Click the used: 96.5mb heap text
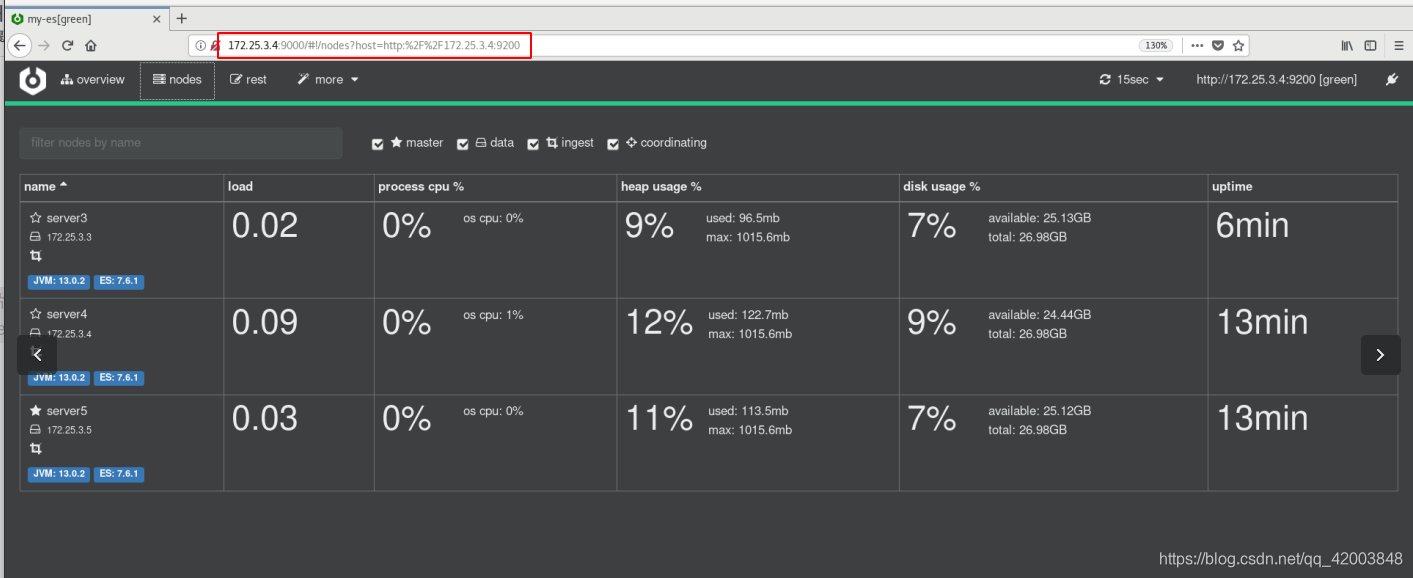The width and height of the screenshot is (1413, 578). tap(744, 218)
